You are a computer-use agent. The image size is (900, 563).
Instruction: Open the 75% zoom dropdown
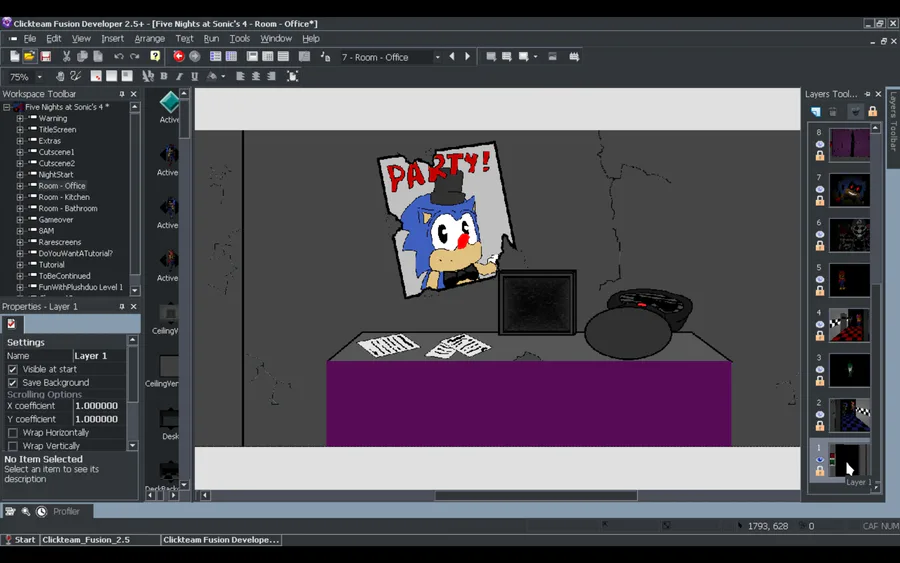tap(40, 76)
